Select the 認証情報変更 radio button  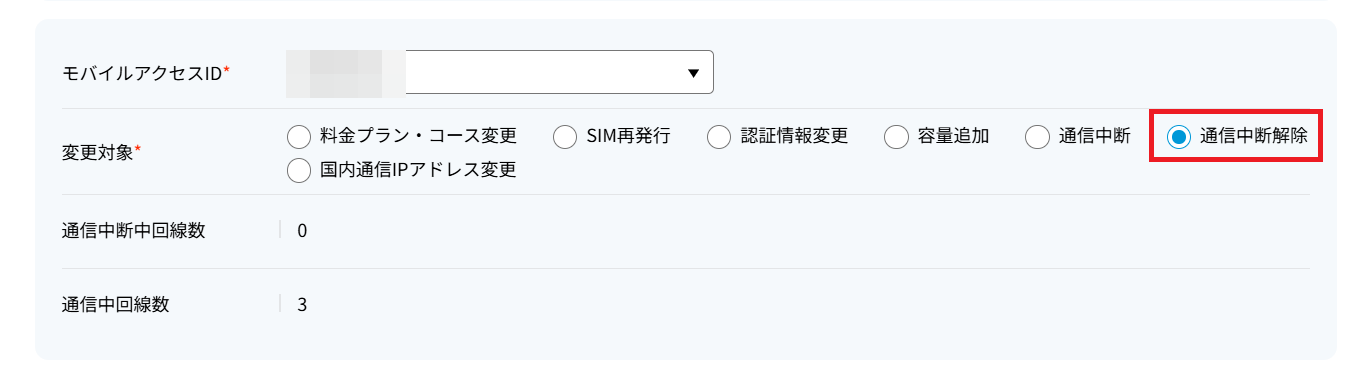coord(719,137)
